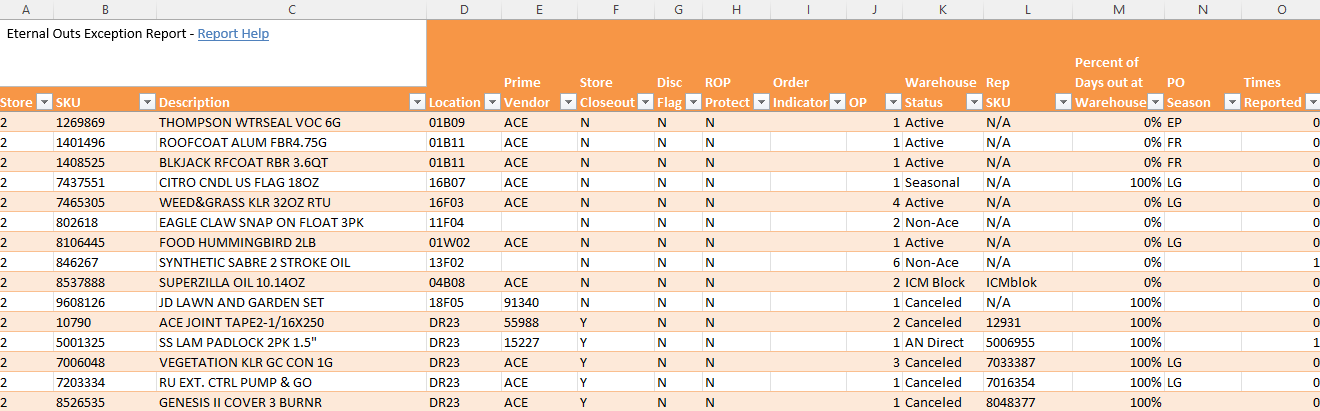Open the Store Closeout filter dropdown
This screenshot has height=411, width=1320.
644,102
